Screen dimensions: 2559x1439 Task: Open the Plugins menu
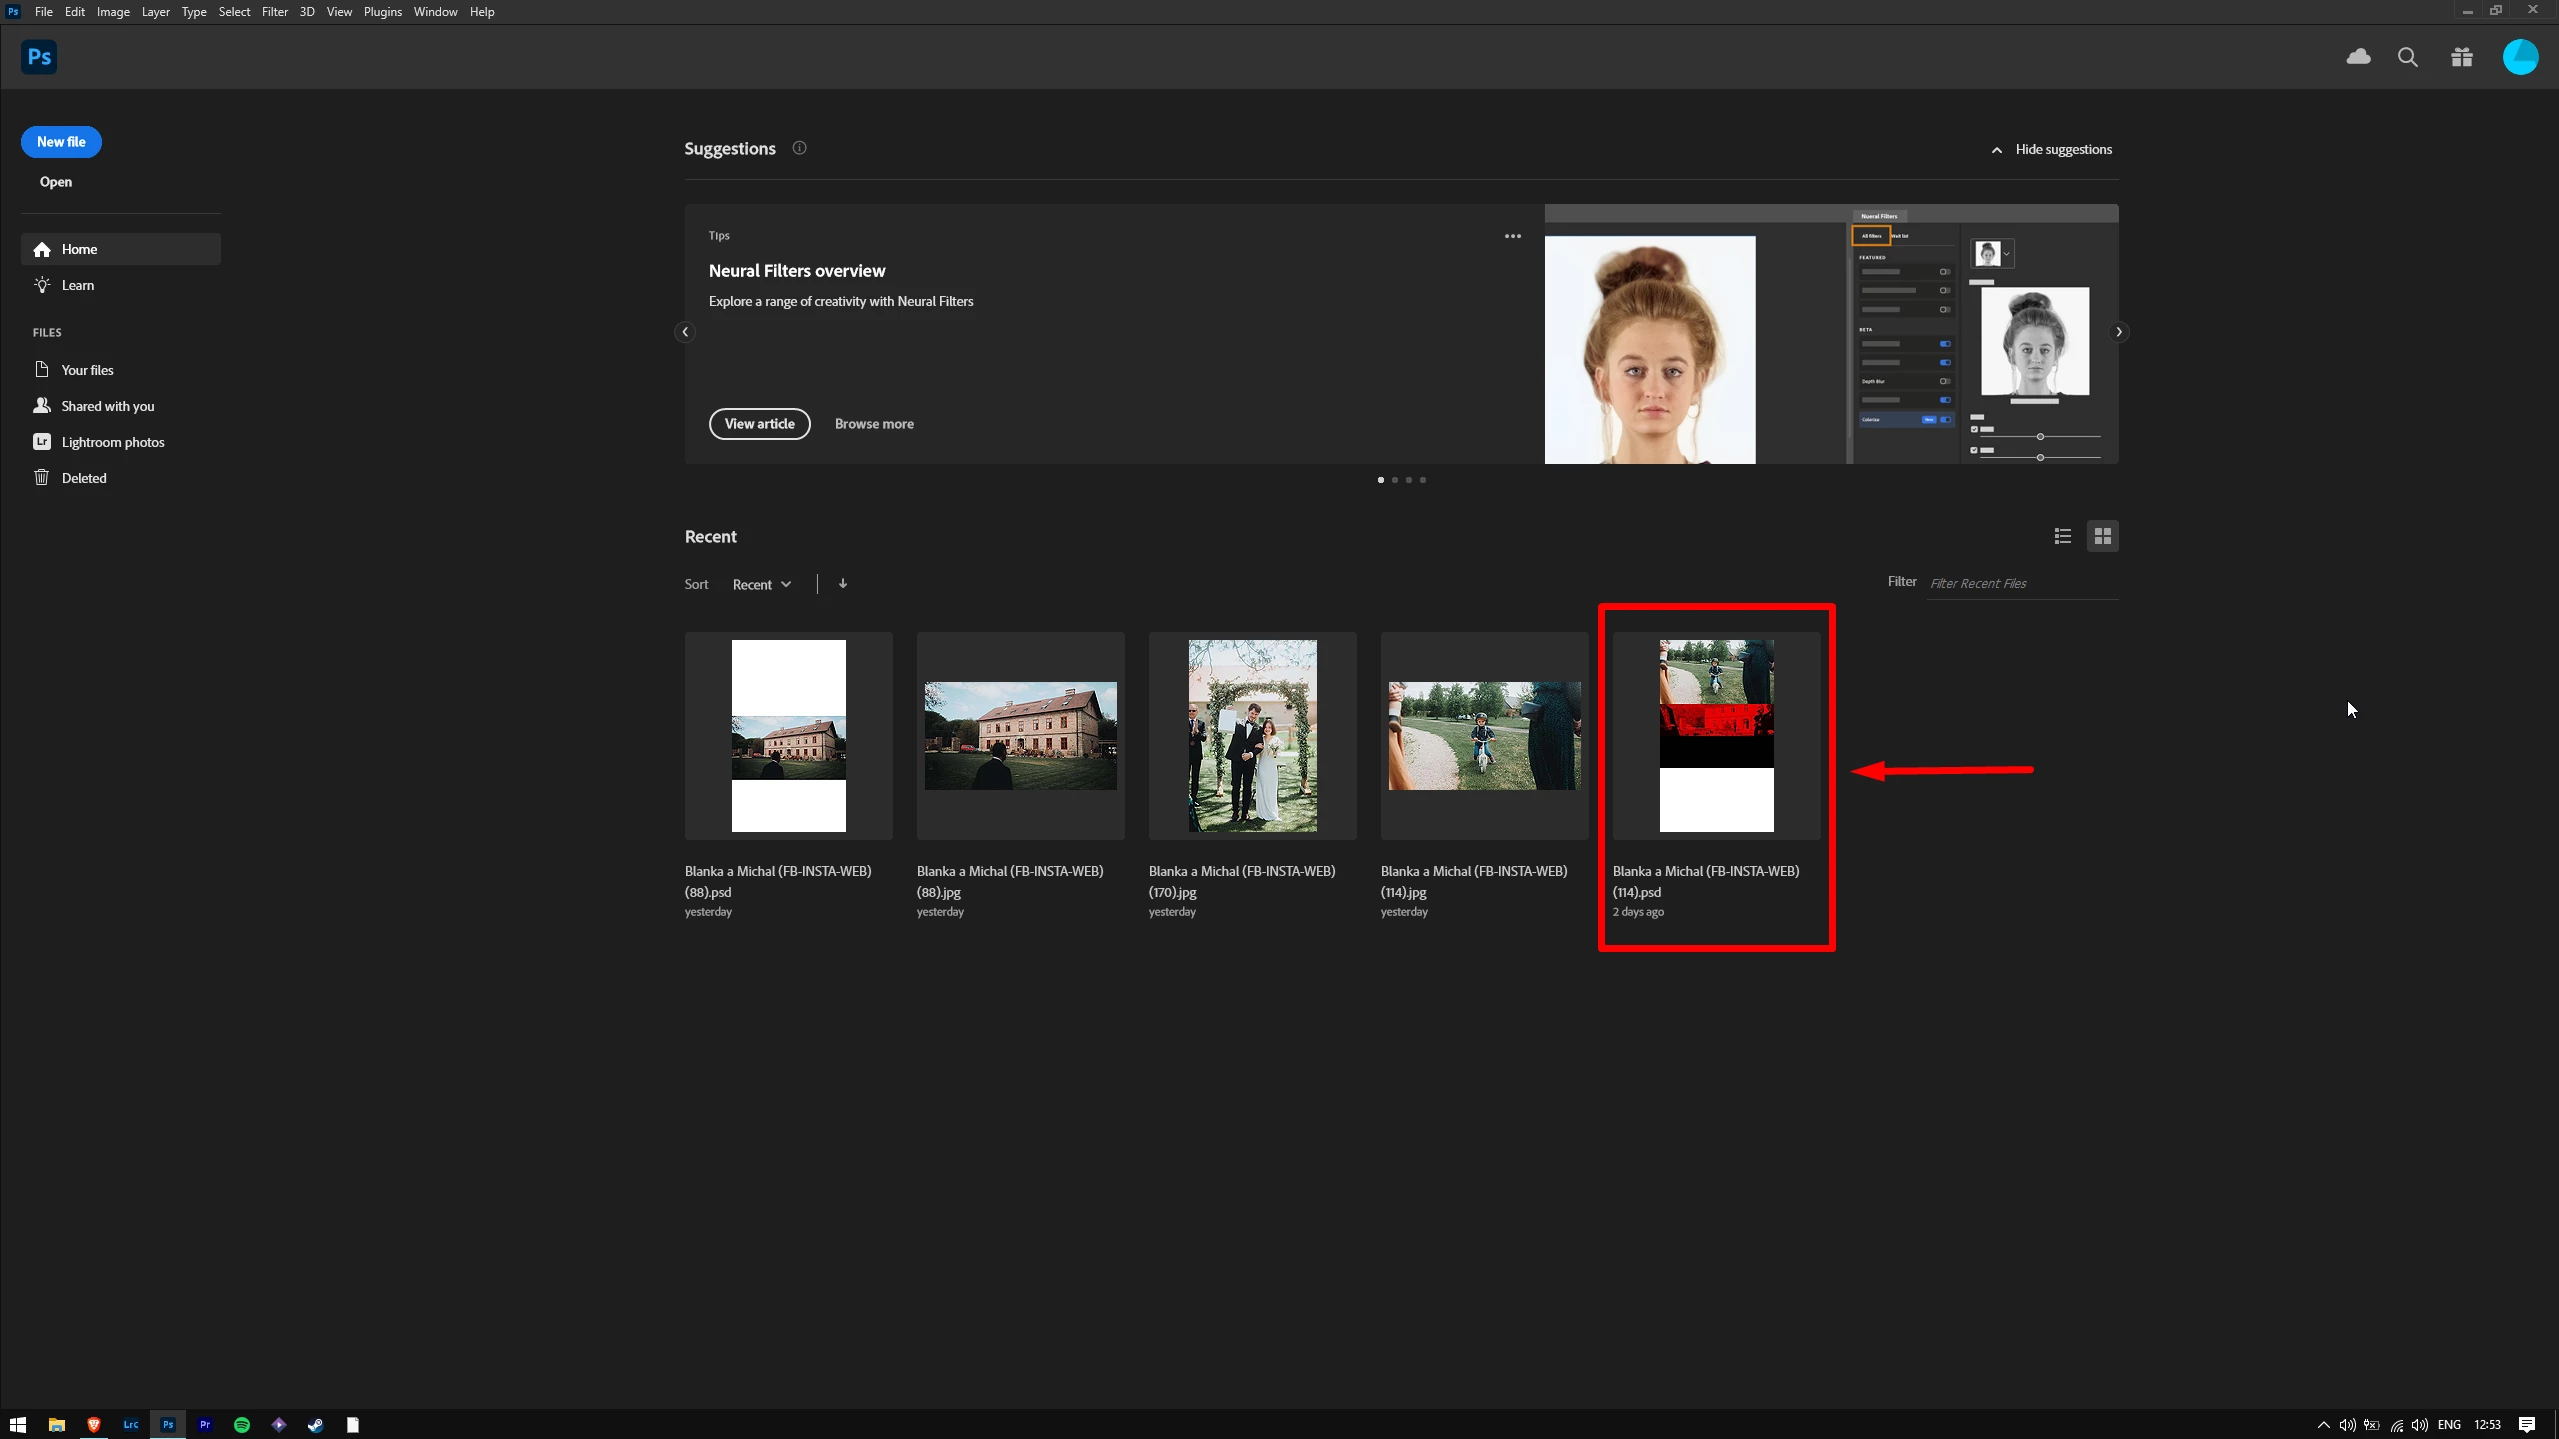382,12
